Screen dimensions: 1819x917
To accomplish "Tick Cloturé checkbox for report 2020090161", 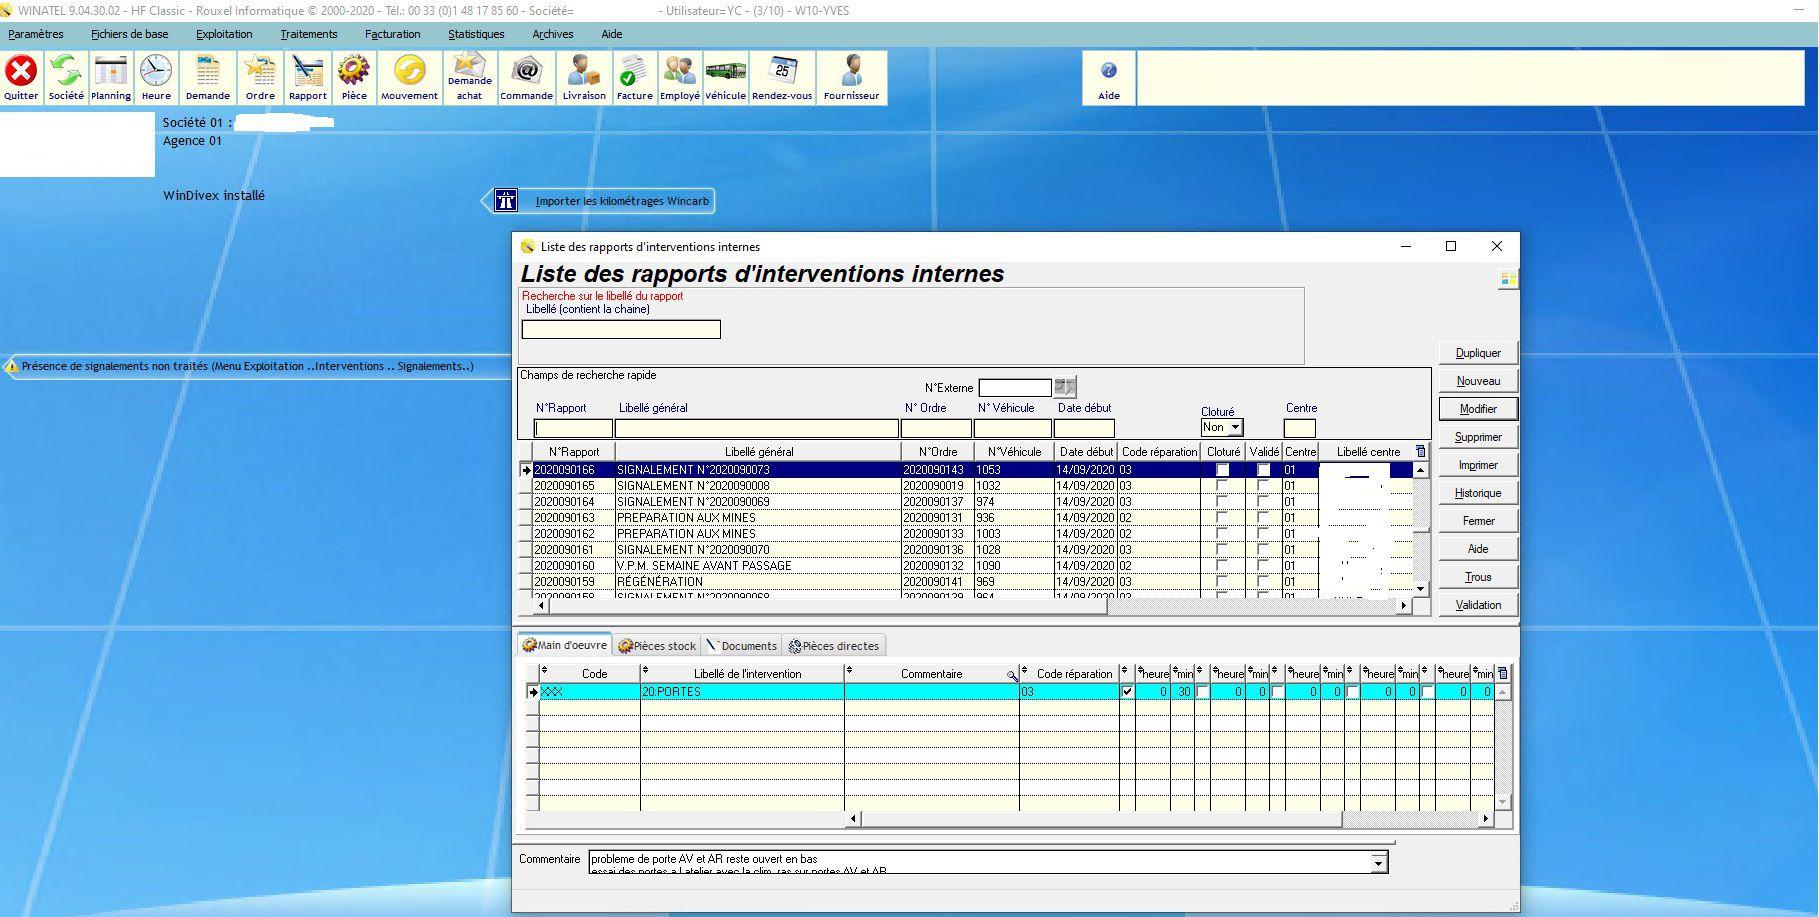I will pyautogui.click(x=1222, y=550).
